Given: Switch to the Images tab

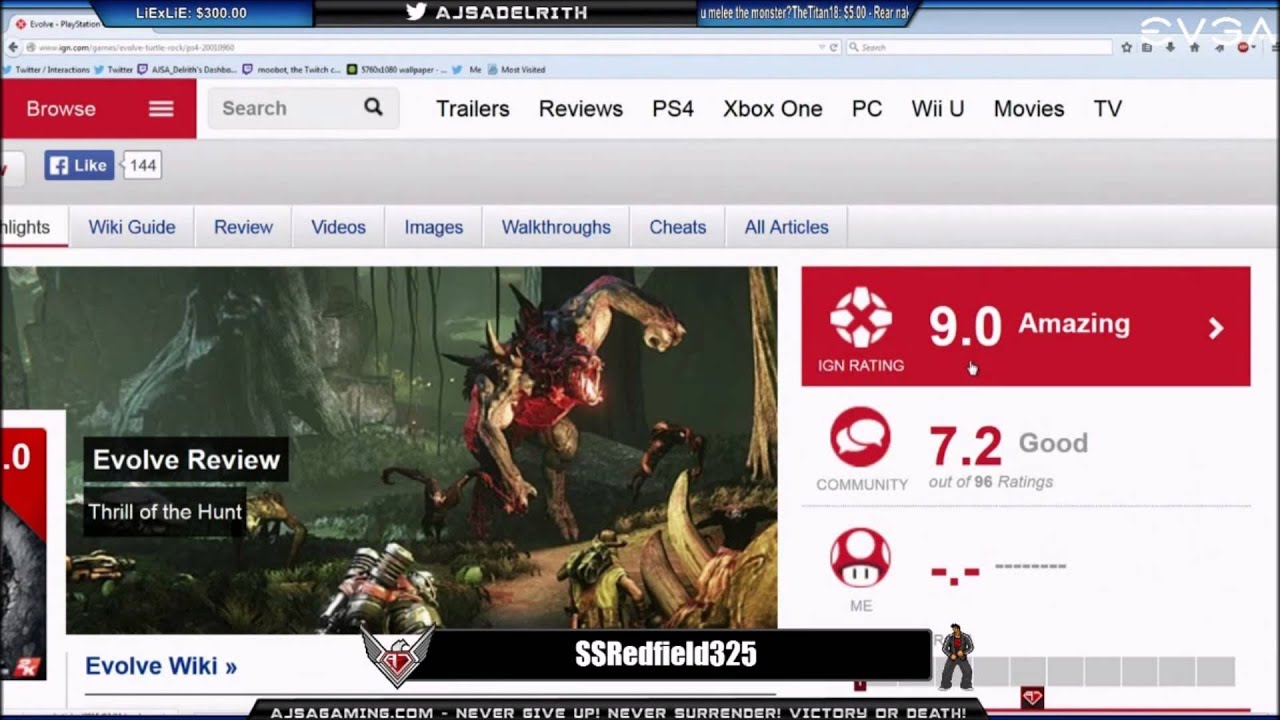Looking at the screenshot, I should tap(434, 227).
